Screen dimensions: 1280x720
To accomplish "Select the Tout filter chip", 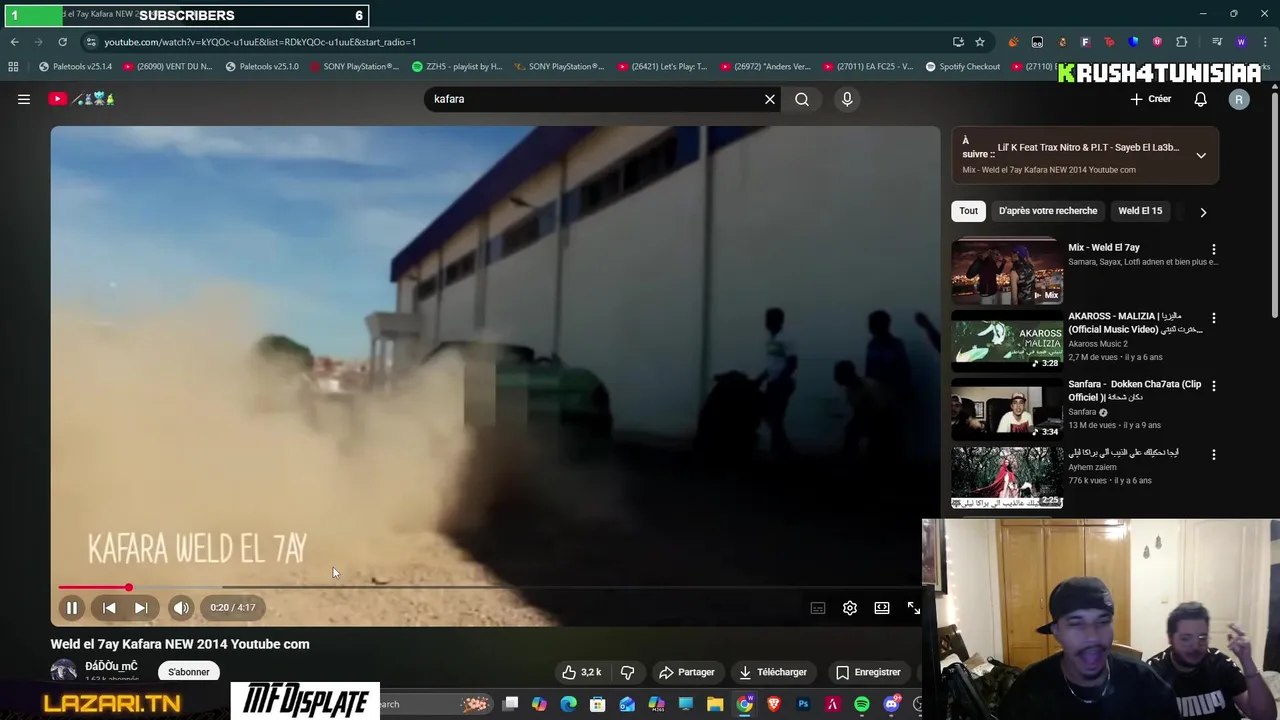I will point(968,211).
